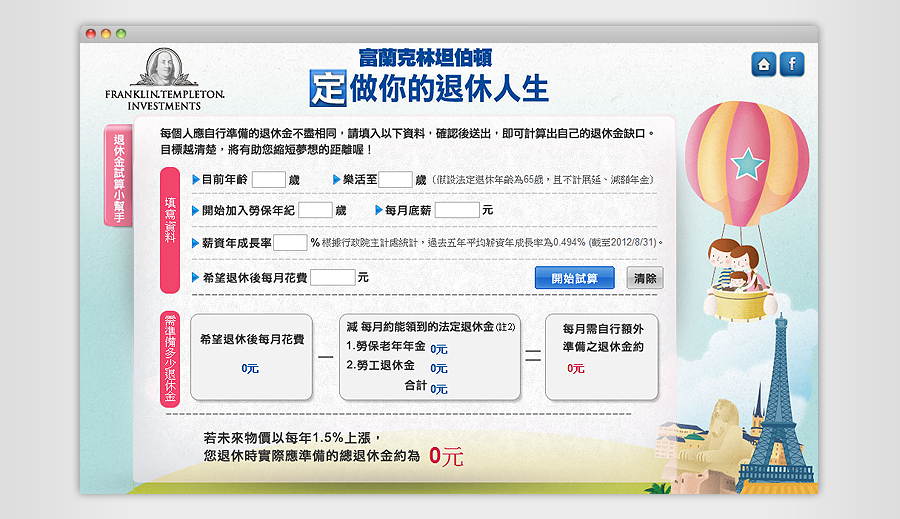
Task: Click the large red 0元 total retirement amount
Action: (446, 457)
